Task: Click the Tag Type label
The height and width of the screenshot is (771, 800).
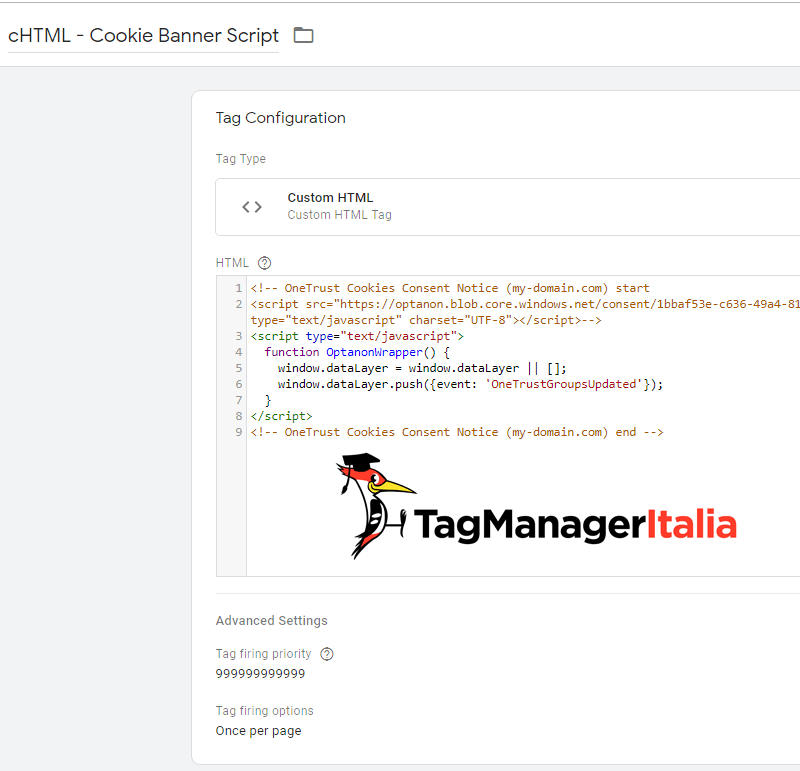Action: click(241, 159)
